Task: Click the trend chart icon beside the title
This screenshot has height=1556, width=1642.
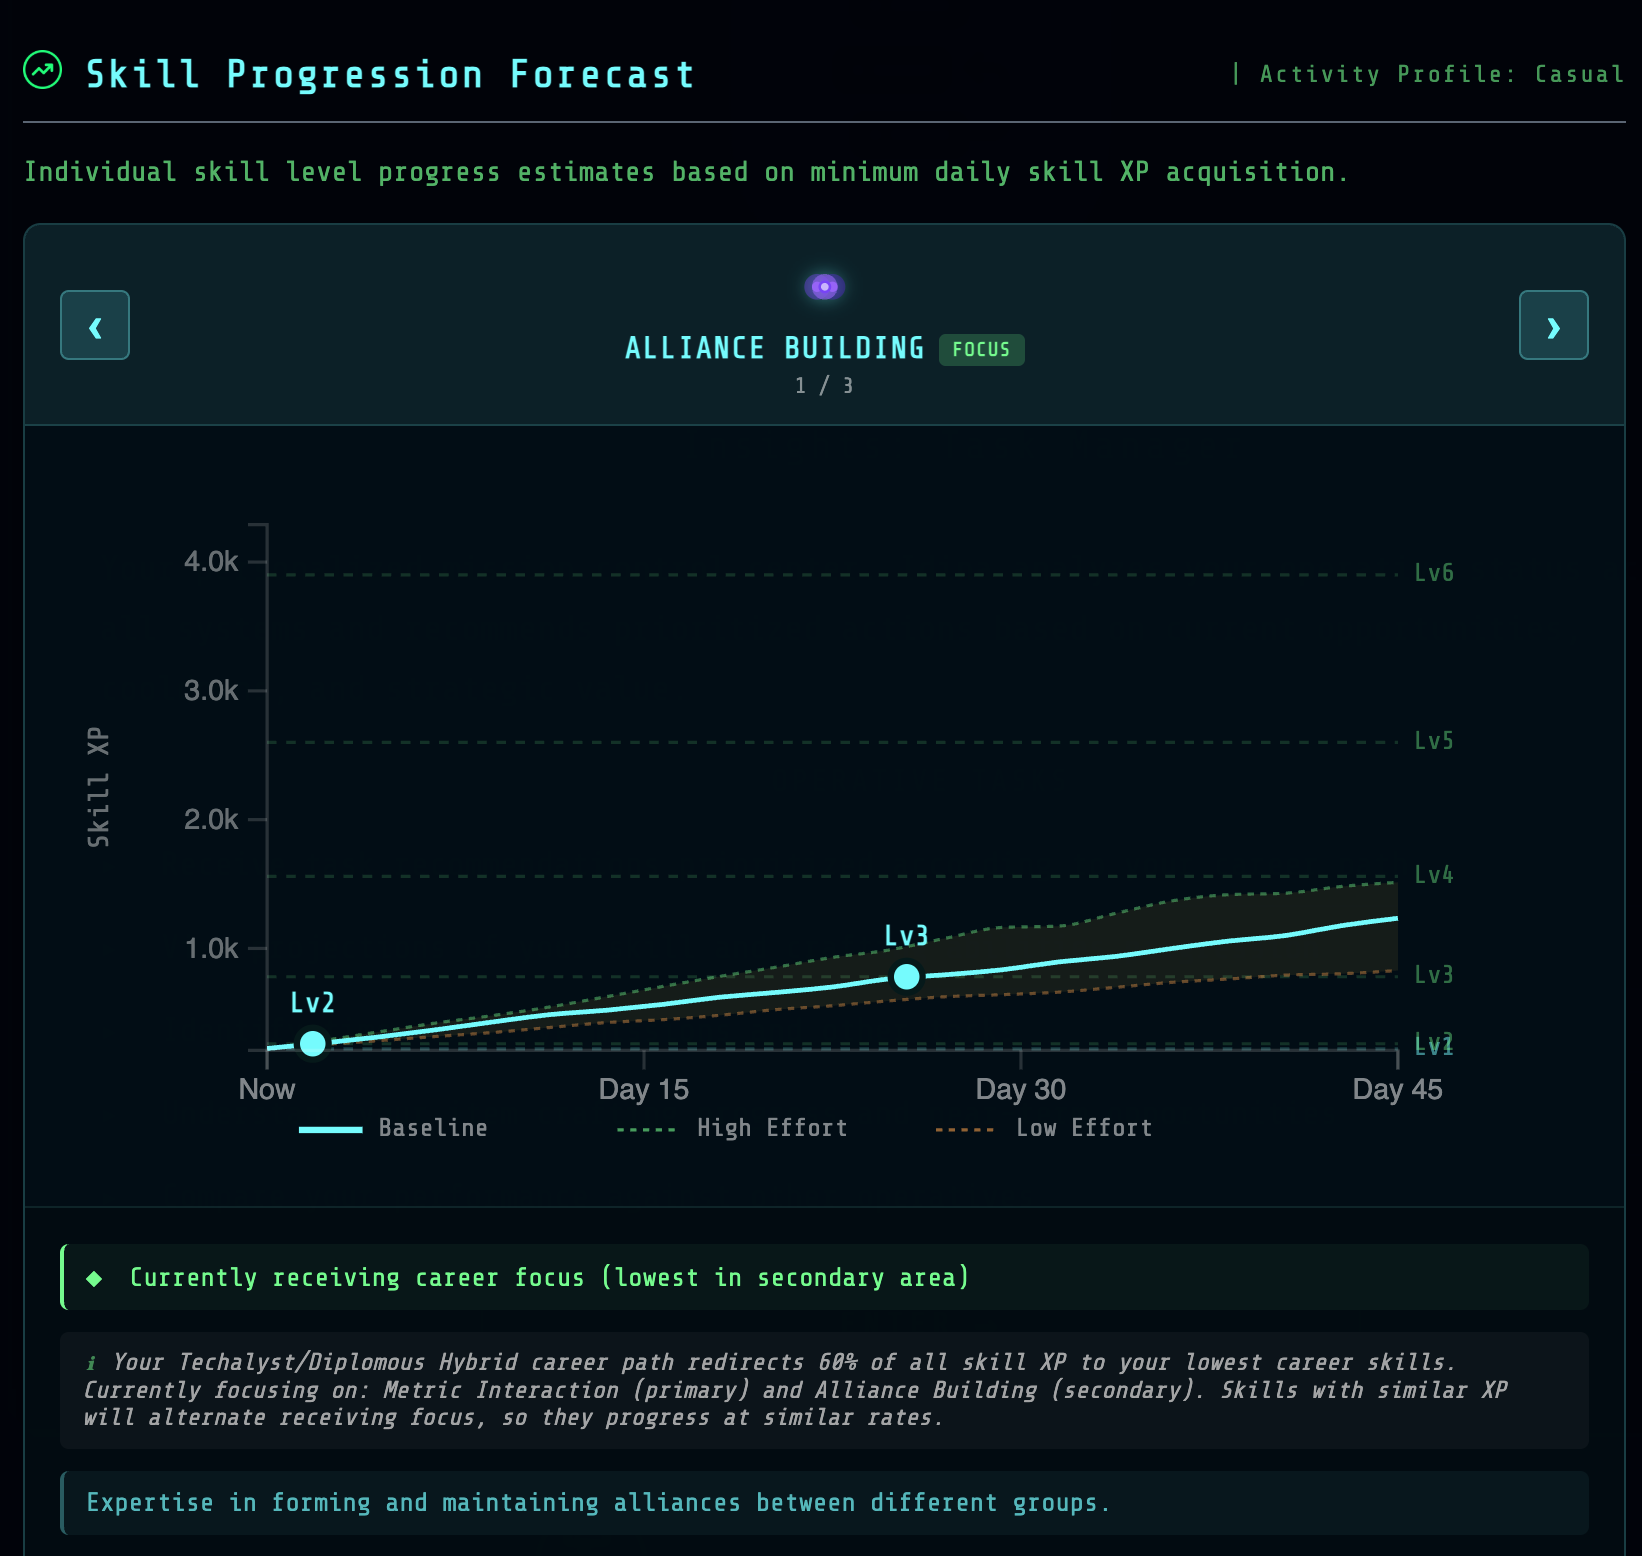Action: point(43,71)
